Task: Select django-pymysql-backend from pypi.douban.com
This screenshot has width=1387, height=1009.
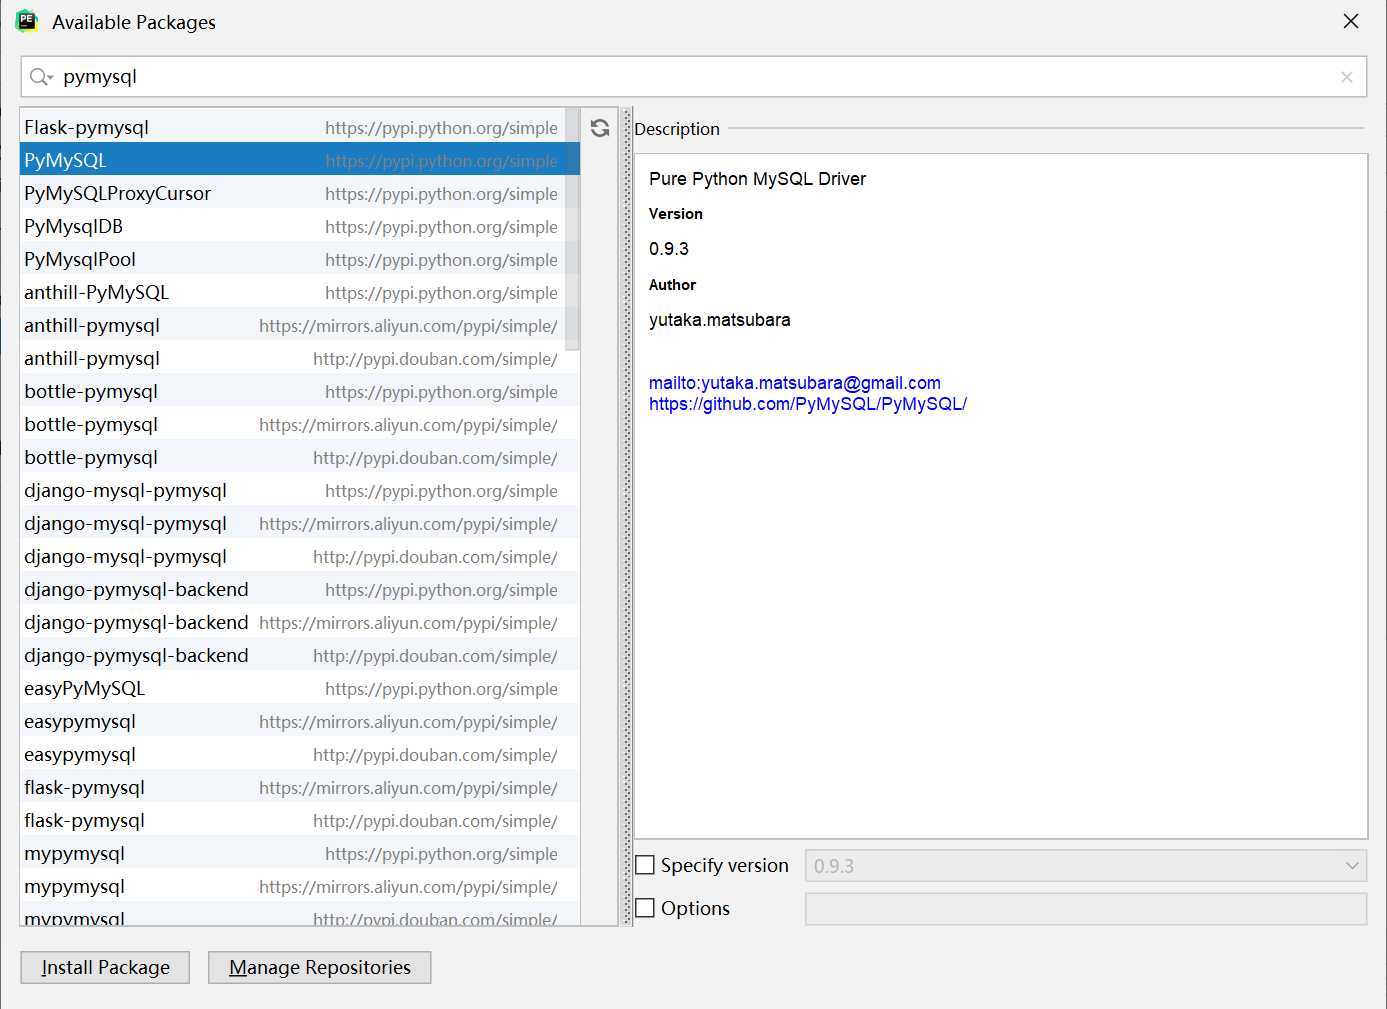Action: pos(300,655)
